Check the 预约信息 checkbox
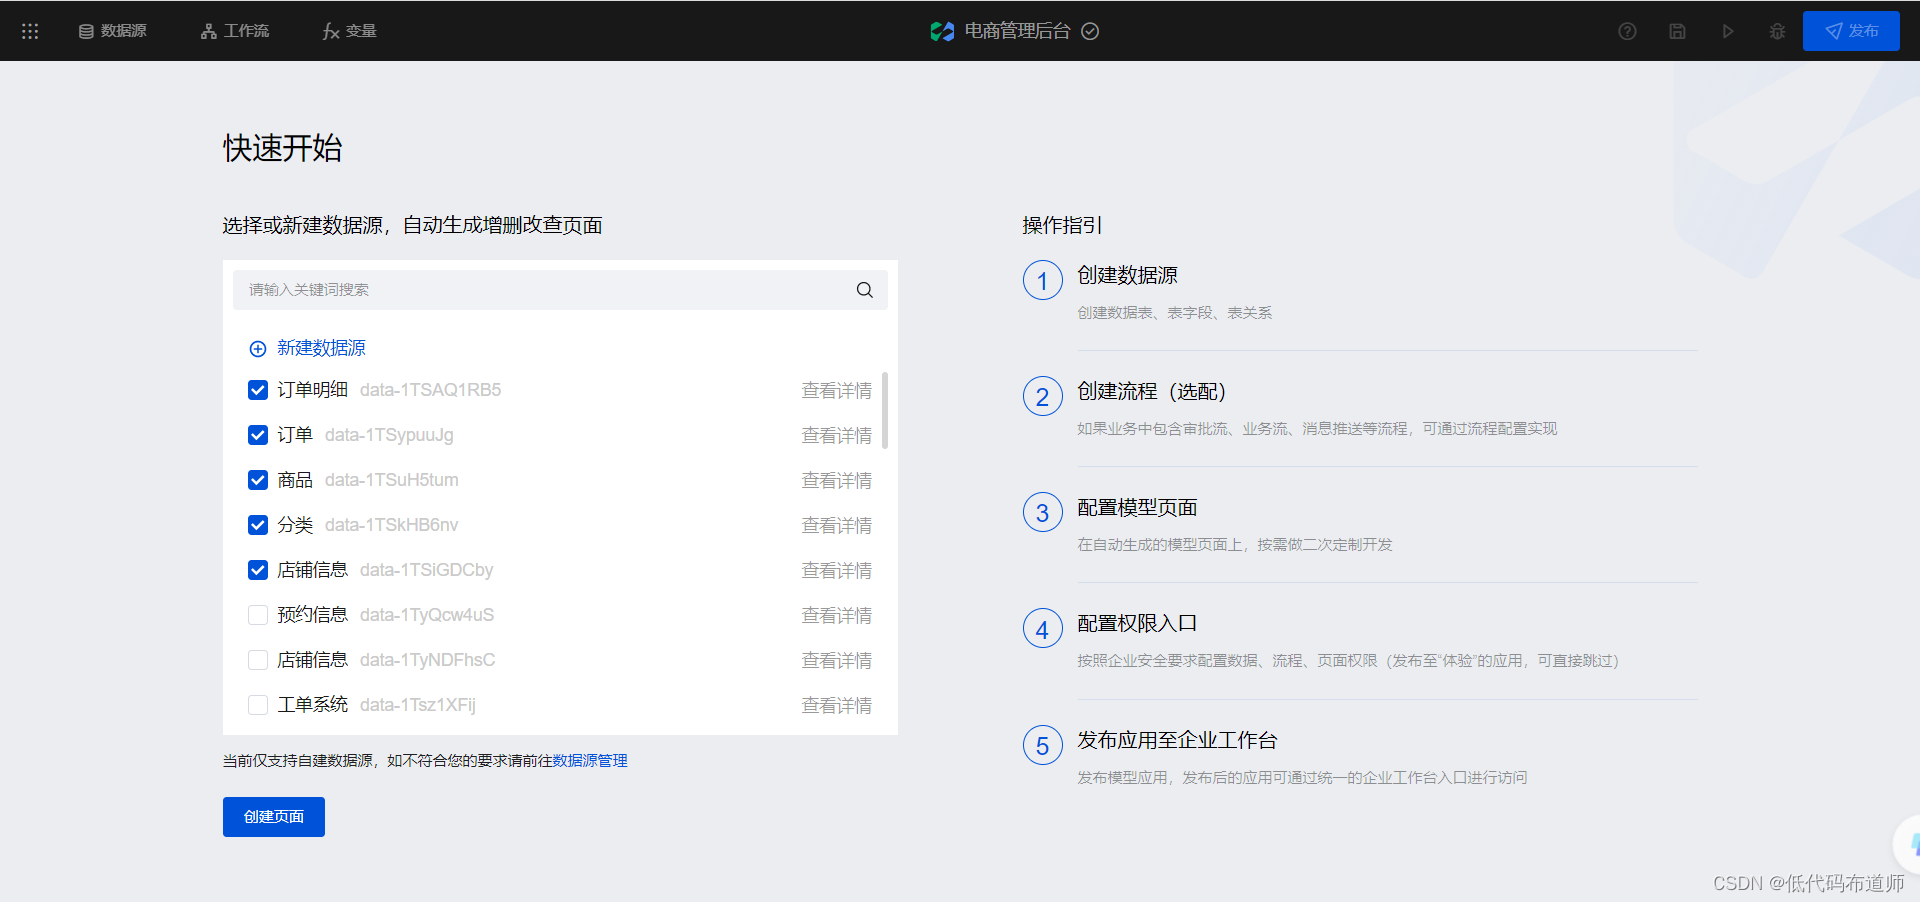Screen dimensions: 1920x902 click(258, 615)
